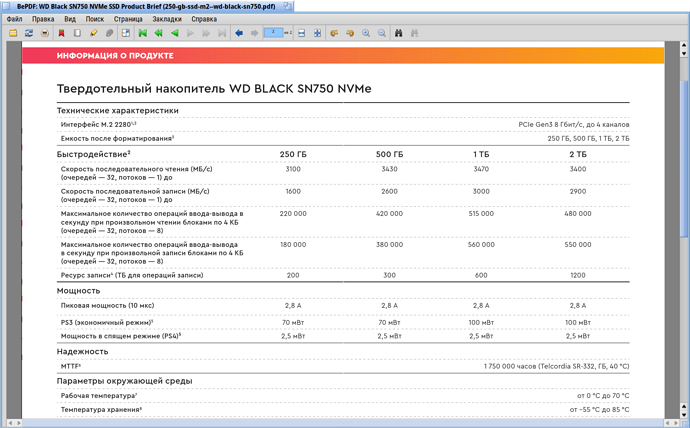Click the IOPS value '550 000'
Viewport: 690px width, 428px height.
coord(578,245)
